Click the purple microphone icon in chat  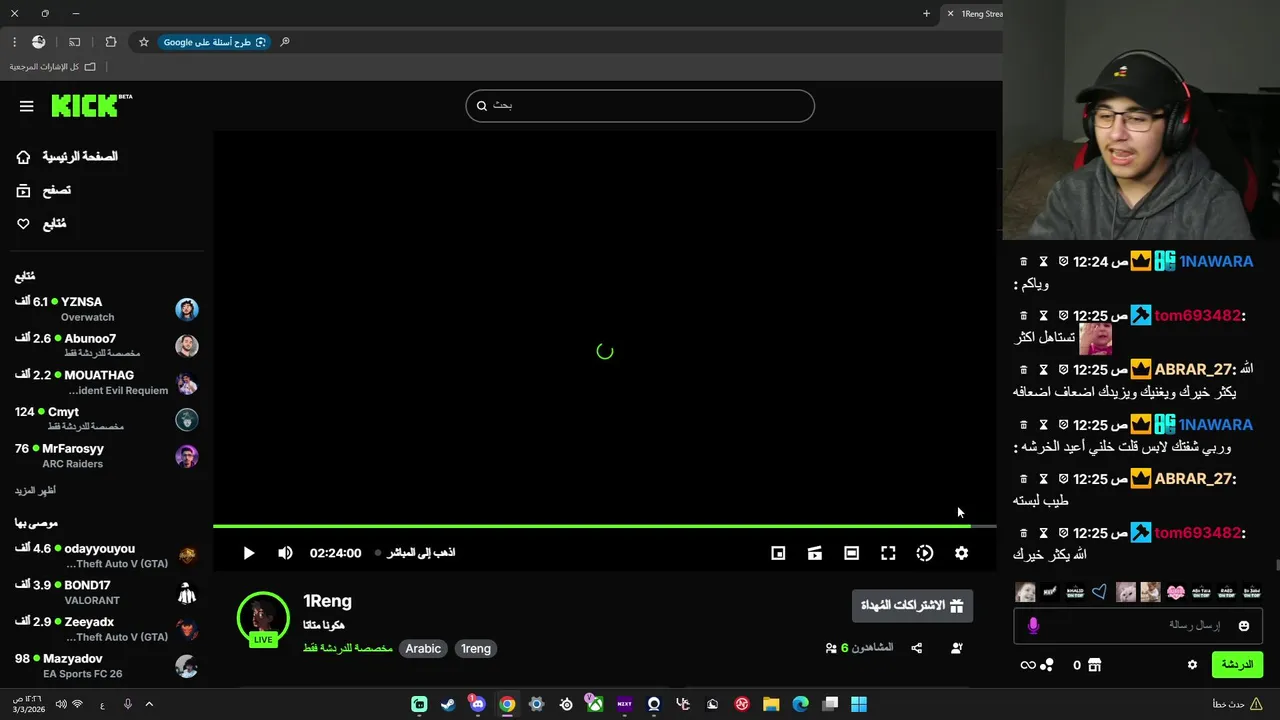1033,626
